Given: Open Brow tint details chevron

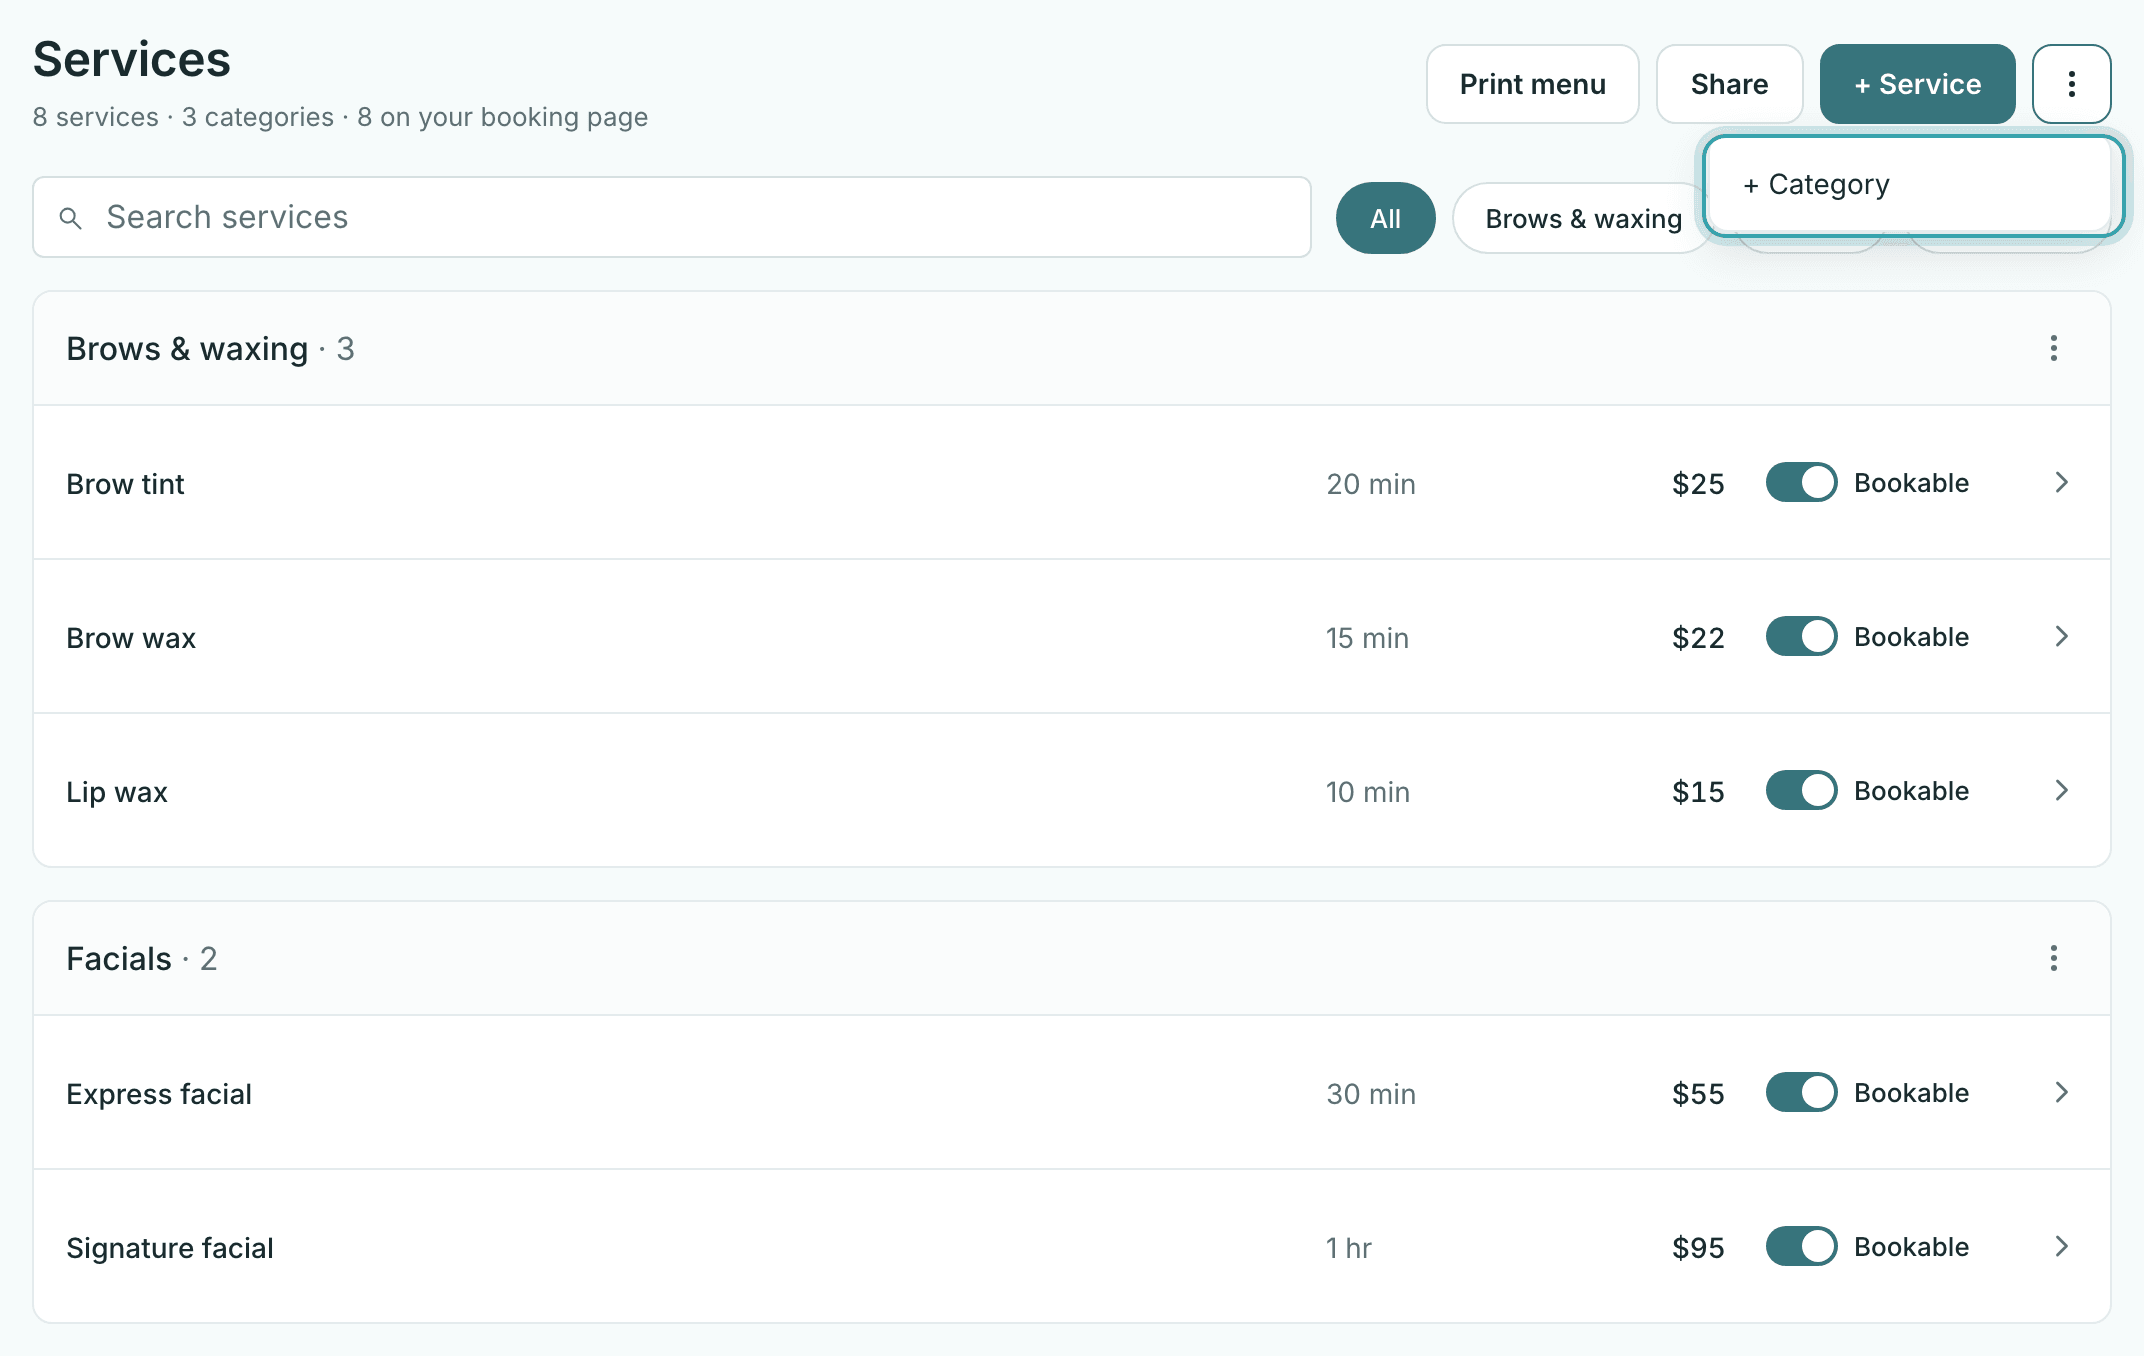Looking at the screenshot, I should click(x=2061, y=482).
